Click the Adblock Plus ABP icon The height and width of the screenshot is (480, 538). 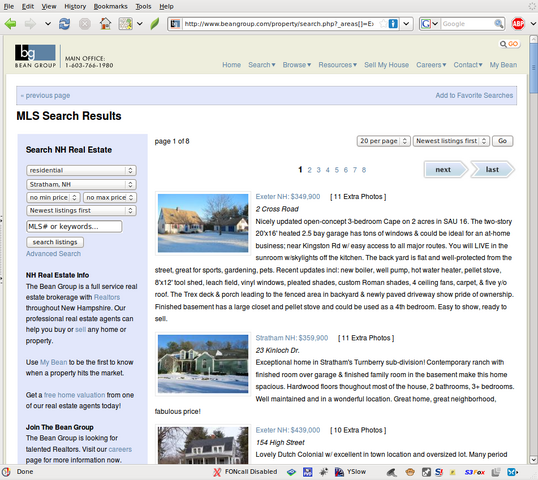tap(518, 24)
